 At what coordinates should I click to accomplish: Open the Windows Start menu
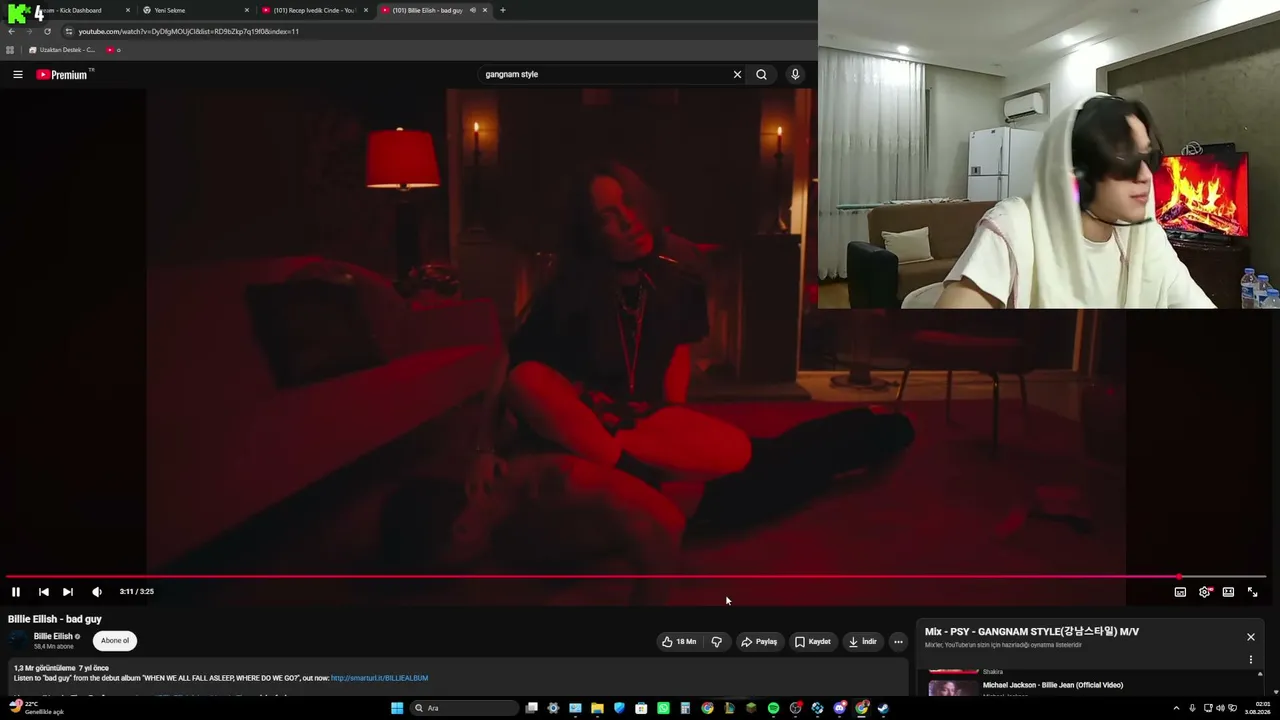coord(397,708)
